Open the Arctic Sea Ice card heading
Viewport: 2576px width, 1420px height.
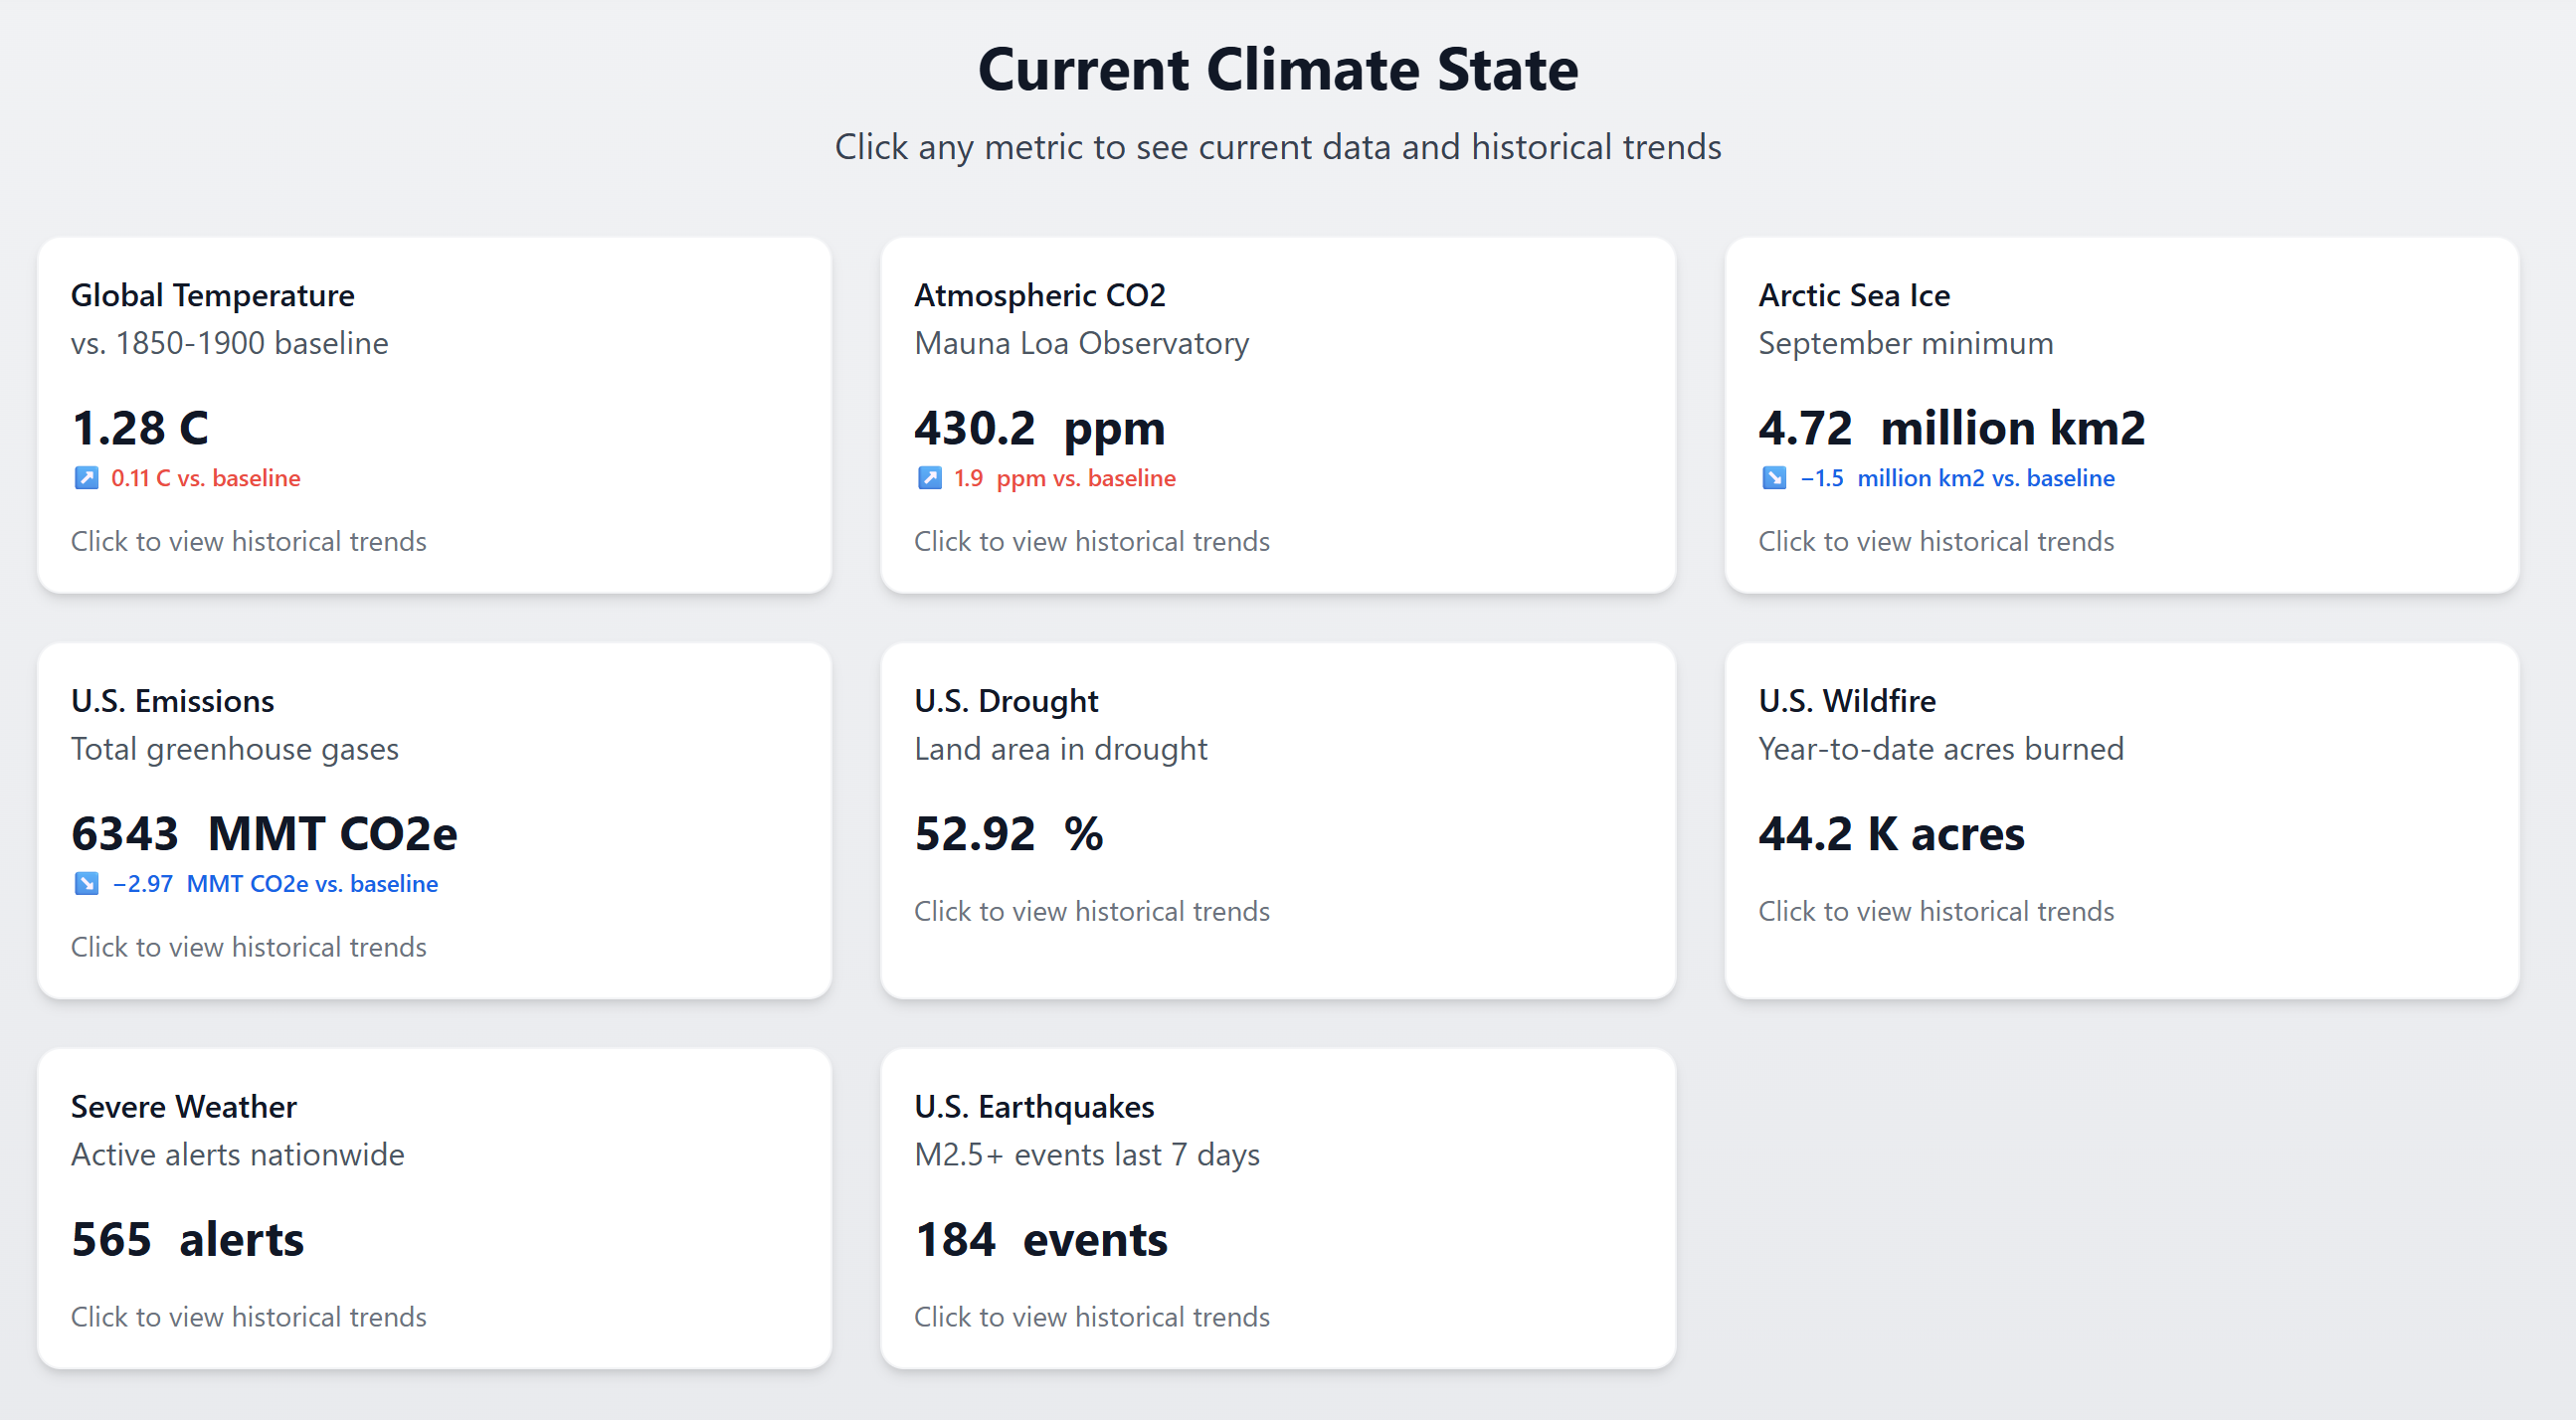click(1853, 295)
